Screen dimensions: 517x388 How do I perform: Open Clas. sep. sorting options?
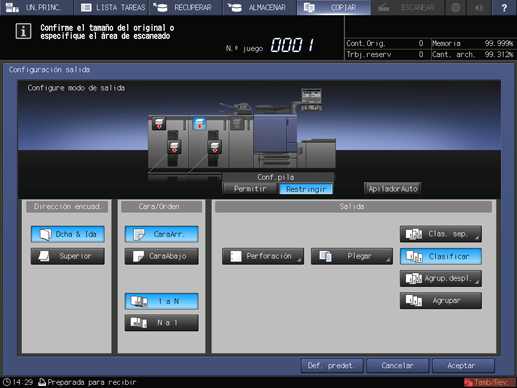(x=441, y=234)
